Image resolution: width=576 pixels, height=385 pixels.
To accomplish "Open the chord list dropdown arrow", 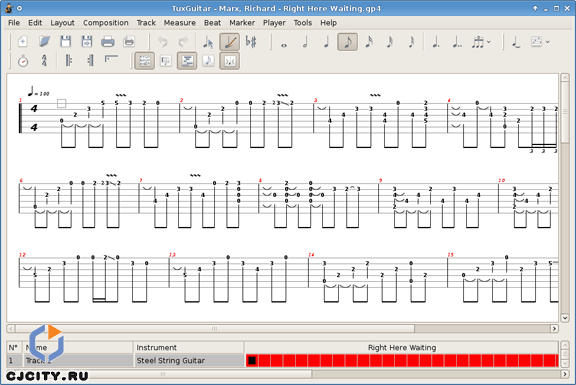I will pyautogui.click(x=548, y=42).
